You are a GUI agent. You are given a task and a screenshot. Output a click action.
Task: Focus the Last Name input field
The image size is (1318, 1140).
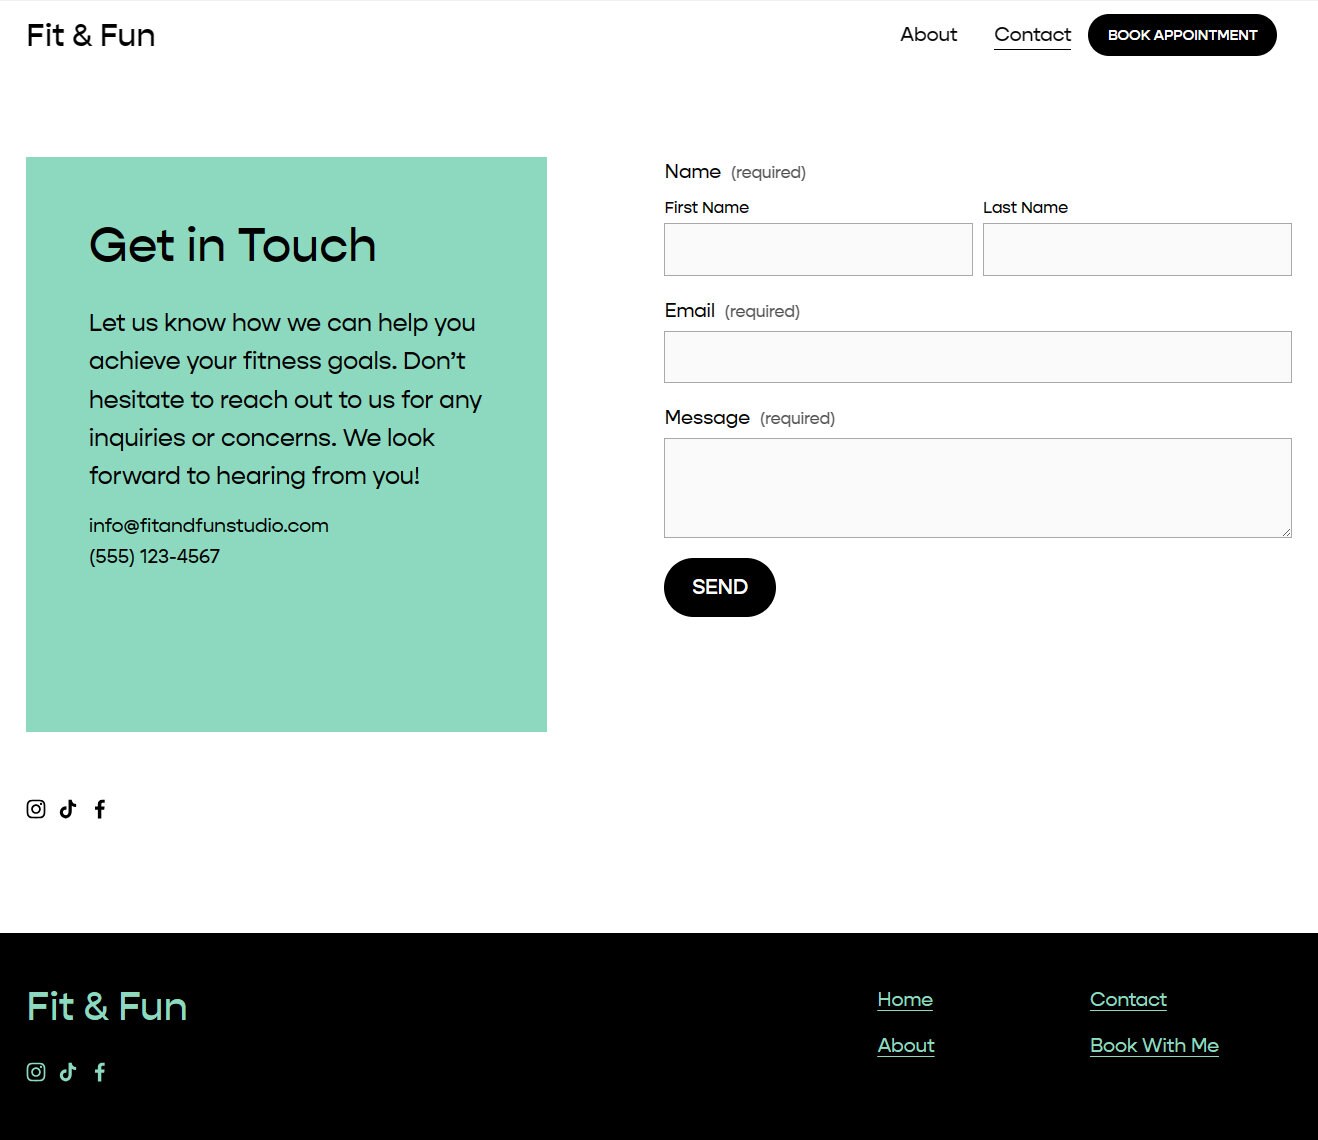[1137, 249]
